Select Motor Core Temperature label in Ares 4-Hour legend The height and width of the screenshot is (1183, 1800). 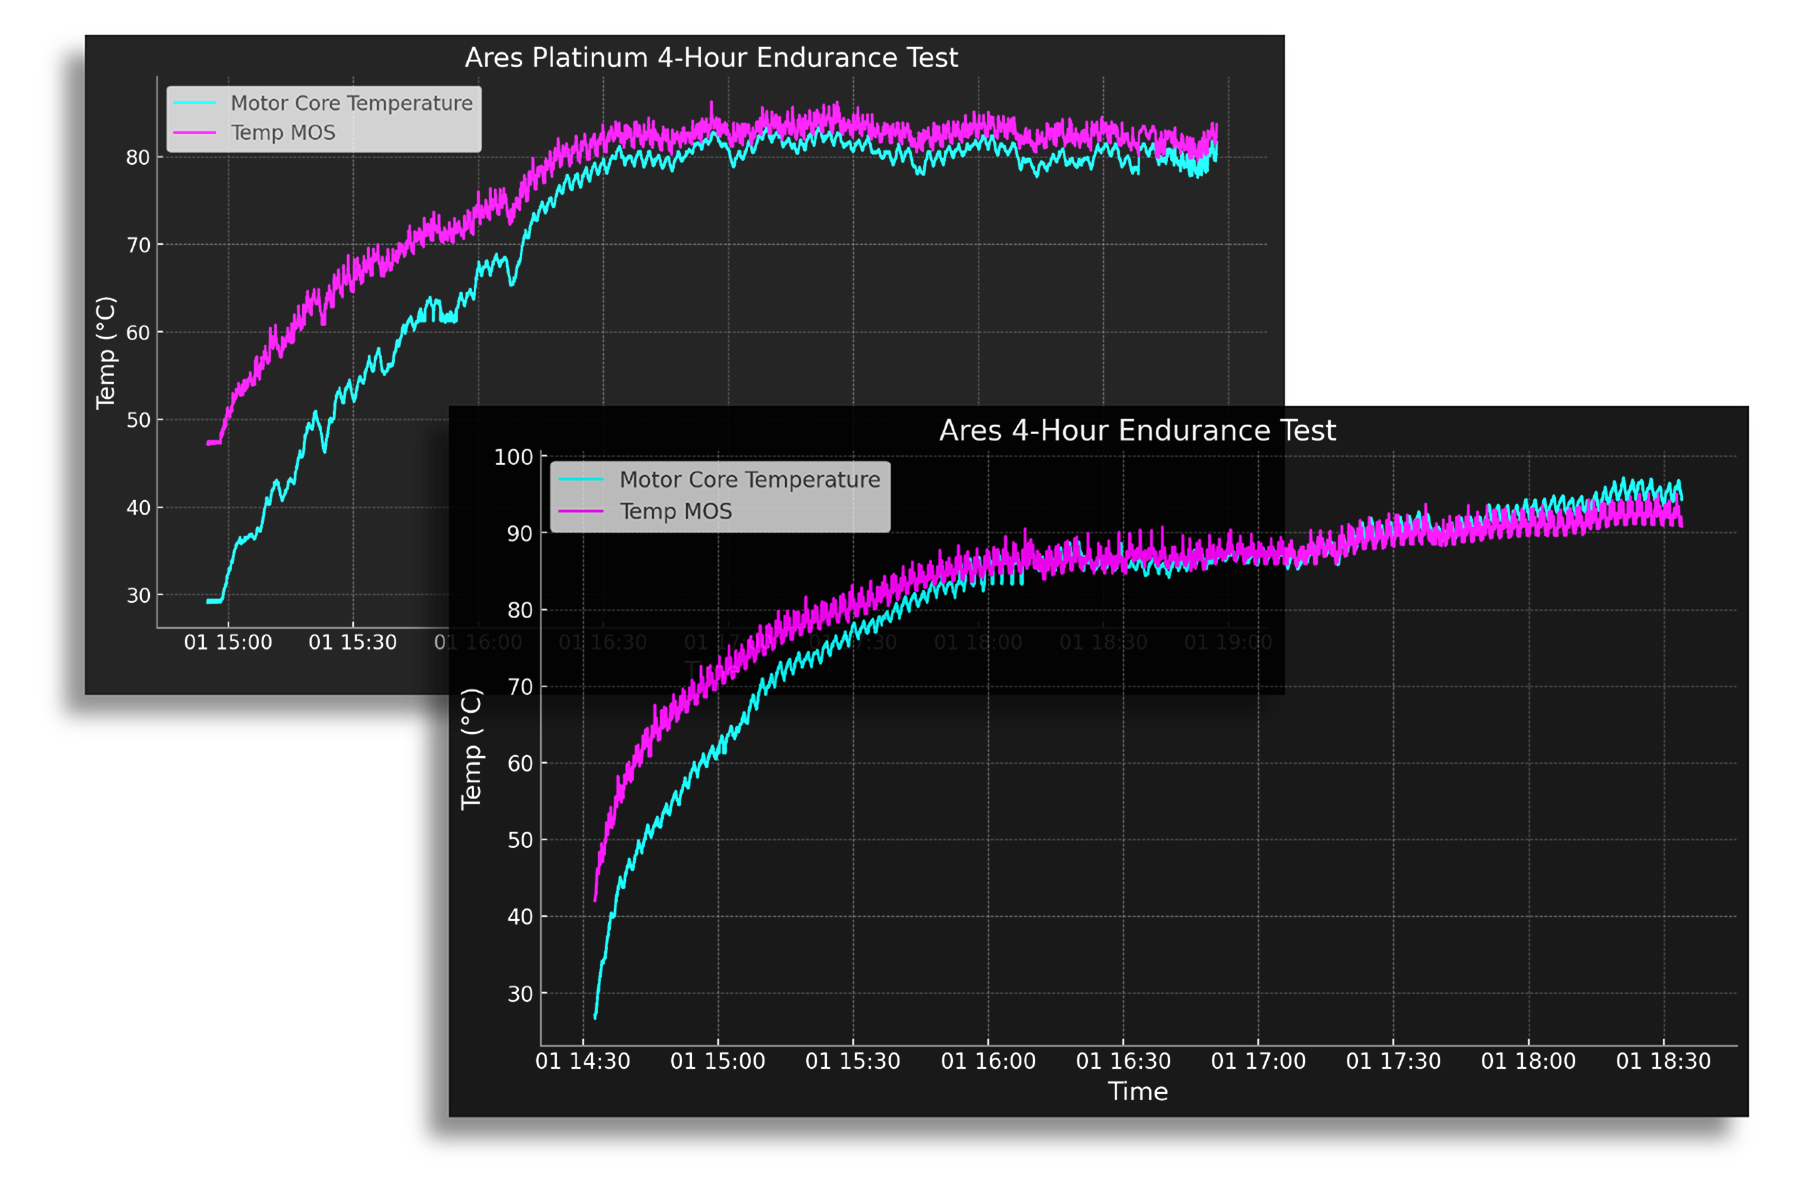point(750,480)
